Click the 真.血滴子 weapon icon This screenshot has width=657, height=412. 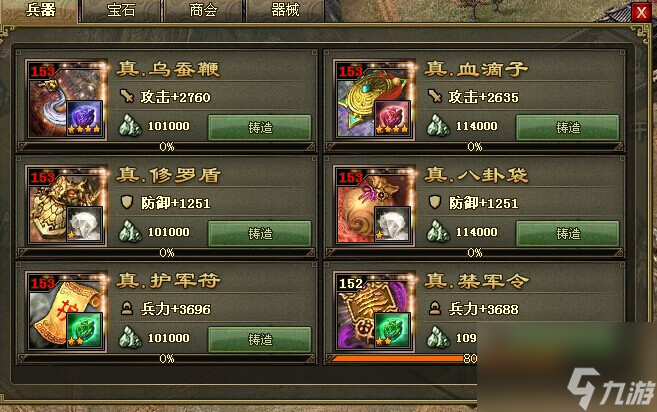(374, 99)
